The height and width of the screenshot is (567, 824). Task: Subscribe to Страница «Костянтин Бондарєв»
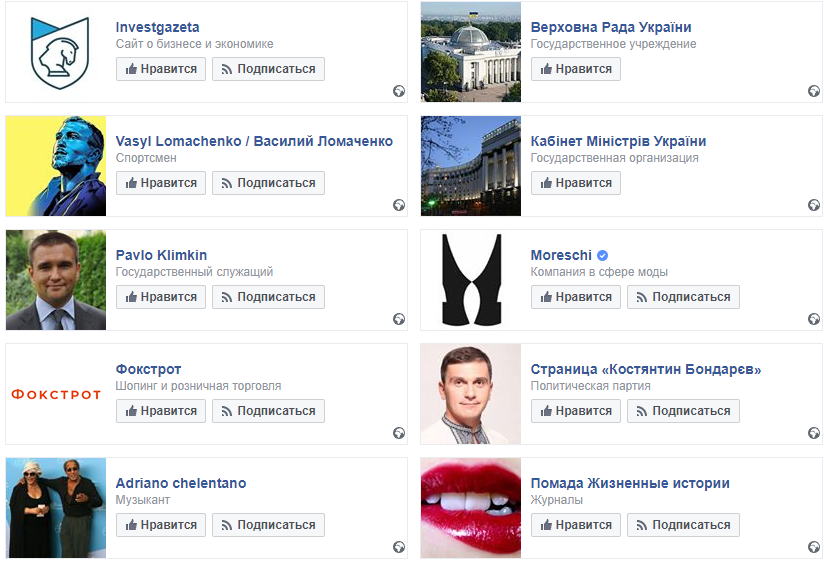(683, 411)
